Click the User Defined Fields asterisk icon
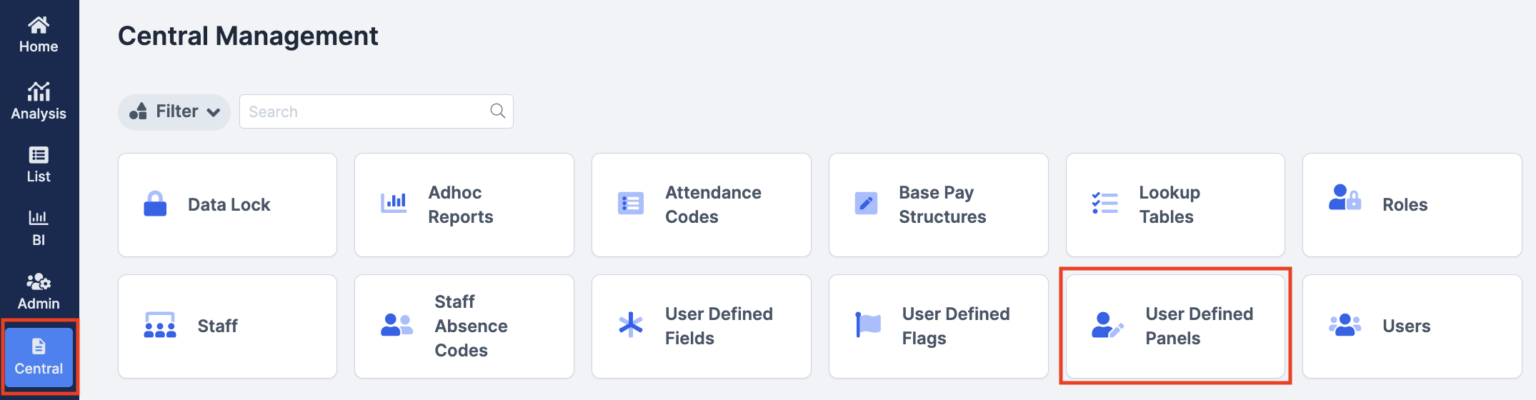Image resolution: width=1536 pixels, height=400 pixels. tap(630, 326)
